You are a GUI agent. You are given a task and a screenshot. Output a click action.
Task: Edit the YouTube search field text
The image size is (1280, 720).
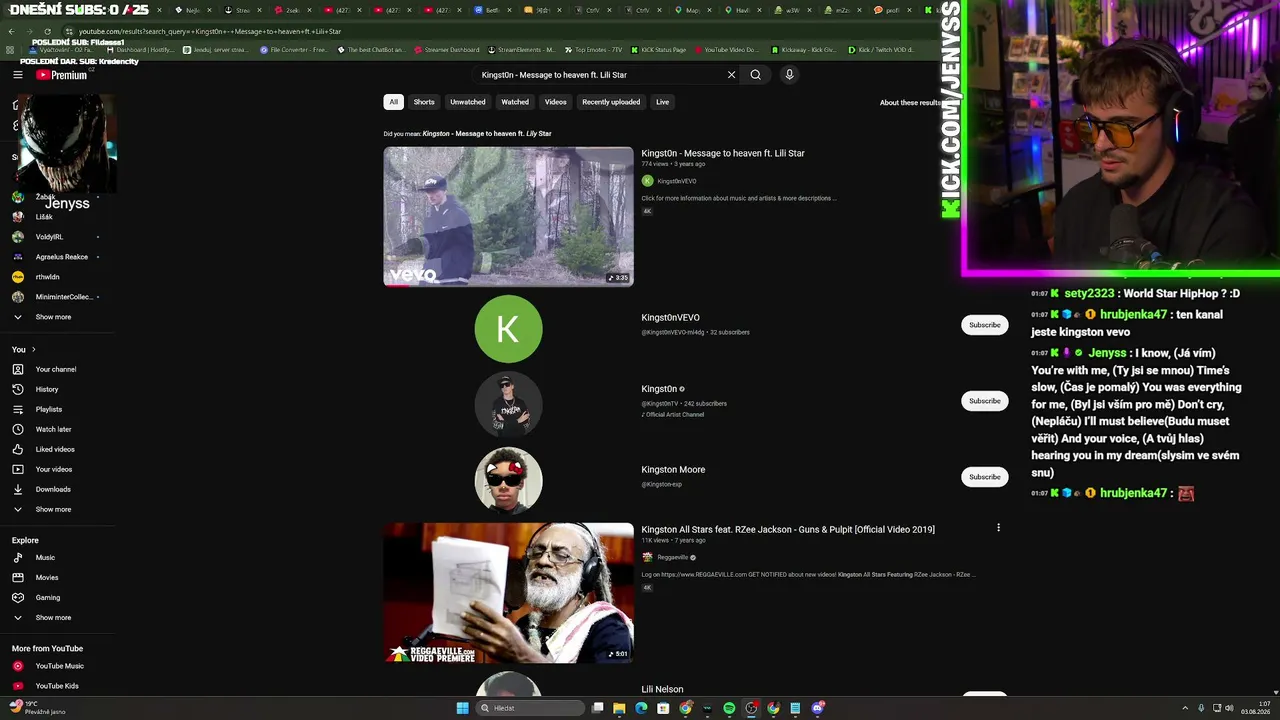click(x=600, y=75)
